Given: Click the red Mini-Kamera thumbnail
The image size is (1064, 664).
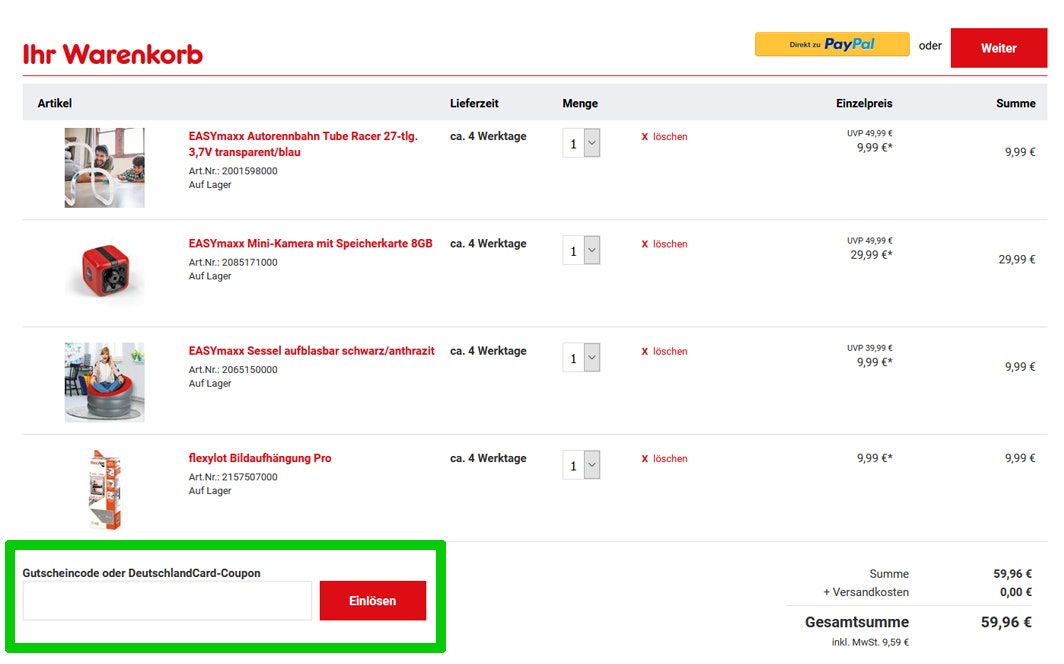Looking at the screenshot, I should (x=104, y=272).
